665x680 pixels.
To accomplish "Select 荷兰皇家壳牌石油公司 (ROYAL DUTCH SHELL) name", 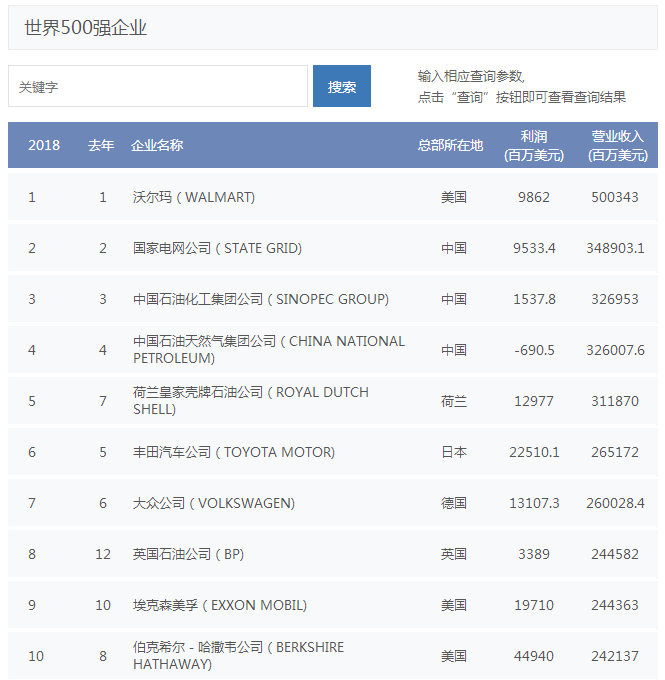I will click(251, 401).
